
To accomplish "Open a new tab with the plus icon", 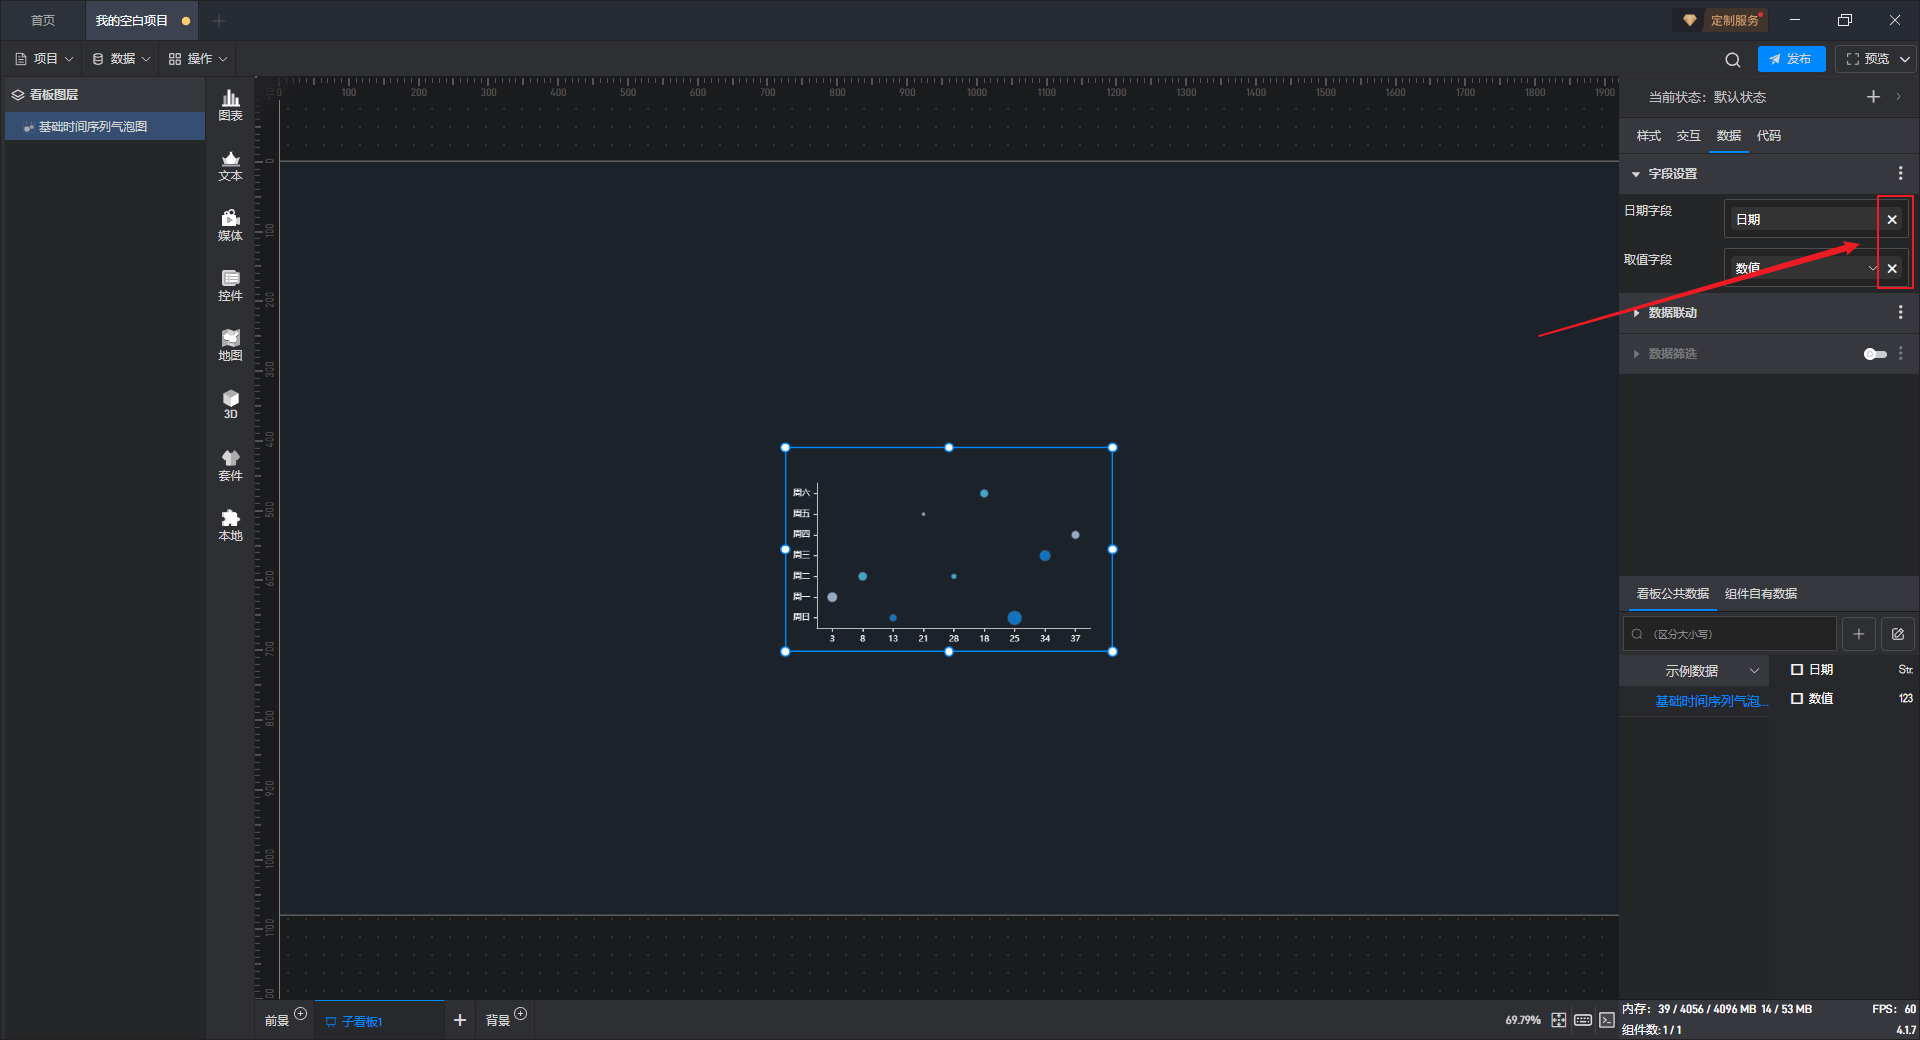I will pyautogui.click(x=219, y=20).
